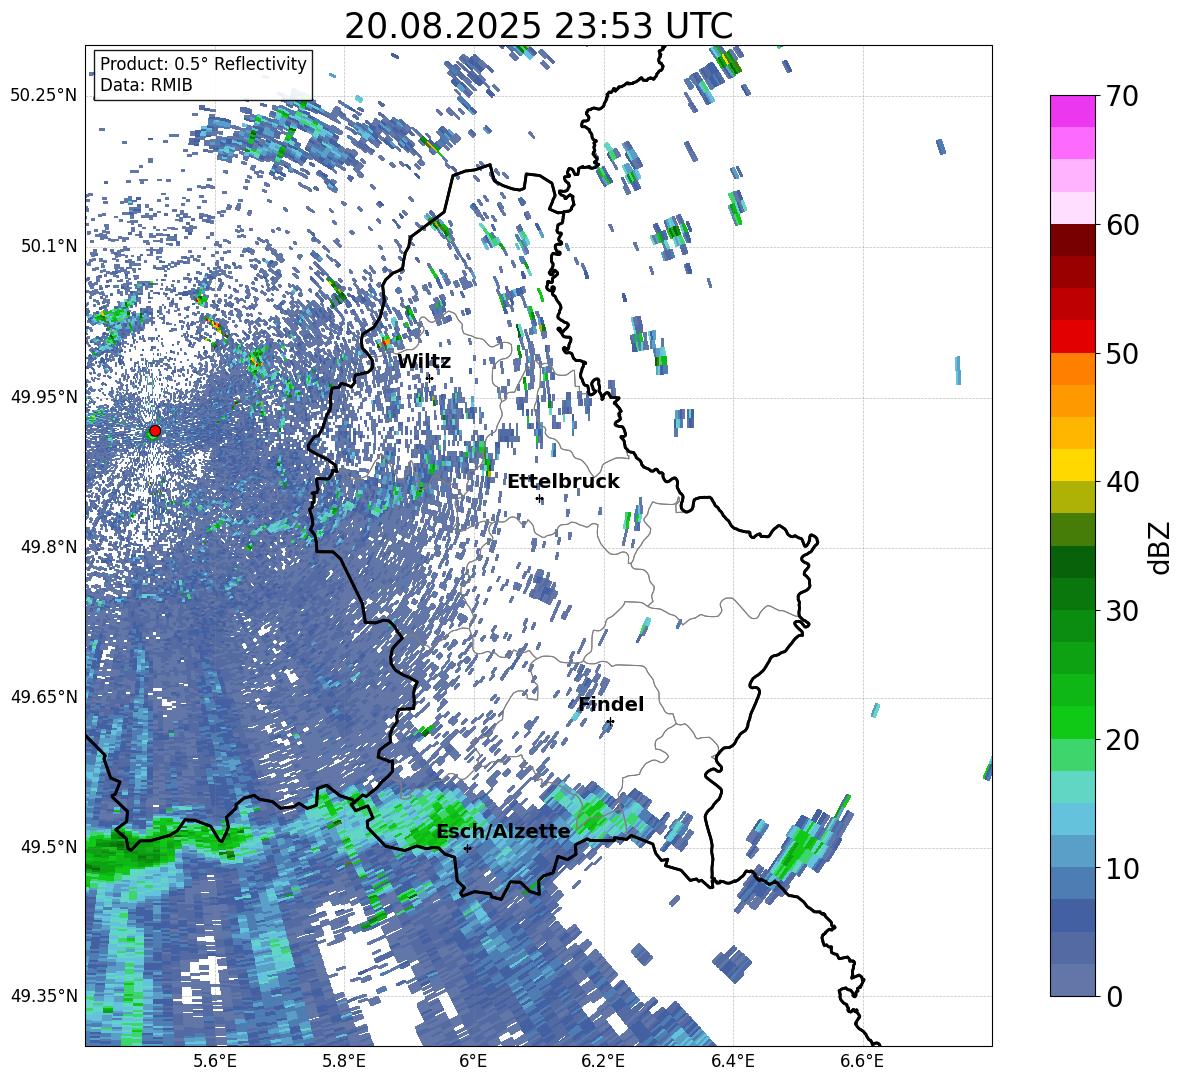Click the 6.6°E longitude label
Screen dimensions: 1184x1081
tap(862, 1061)
